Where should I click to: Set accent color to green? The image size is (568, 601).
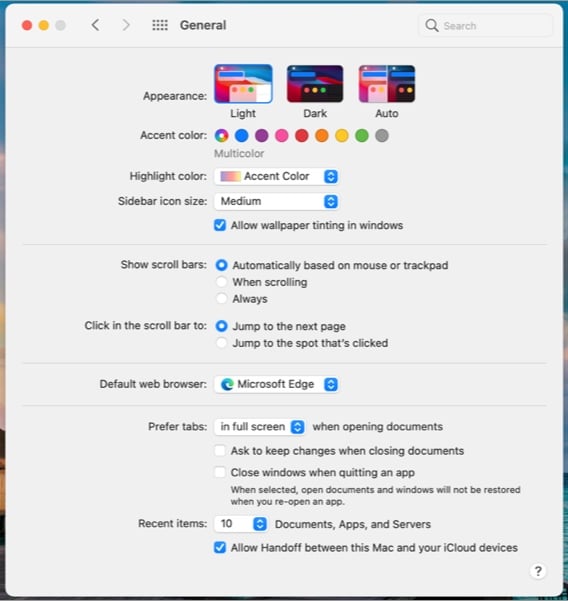[x=362, y=135]
